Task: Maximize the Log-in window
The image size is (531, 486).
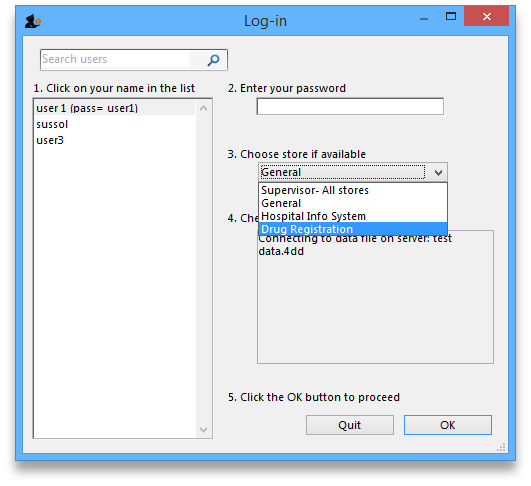Action: coord(451,16)
